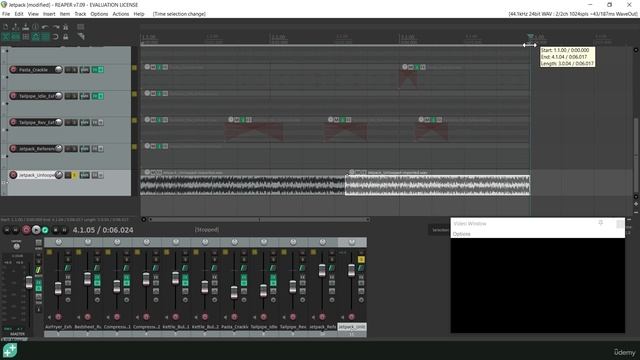
Task: Adjust volume knob on Jetpack_Unlooped track
Action: pyautogui.click(x=59, y=175)
